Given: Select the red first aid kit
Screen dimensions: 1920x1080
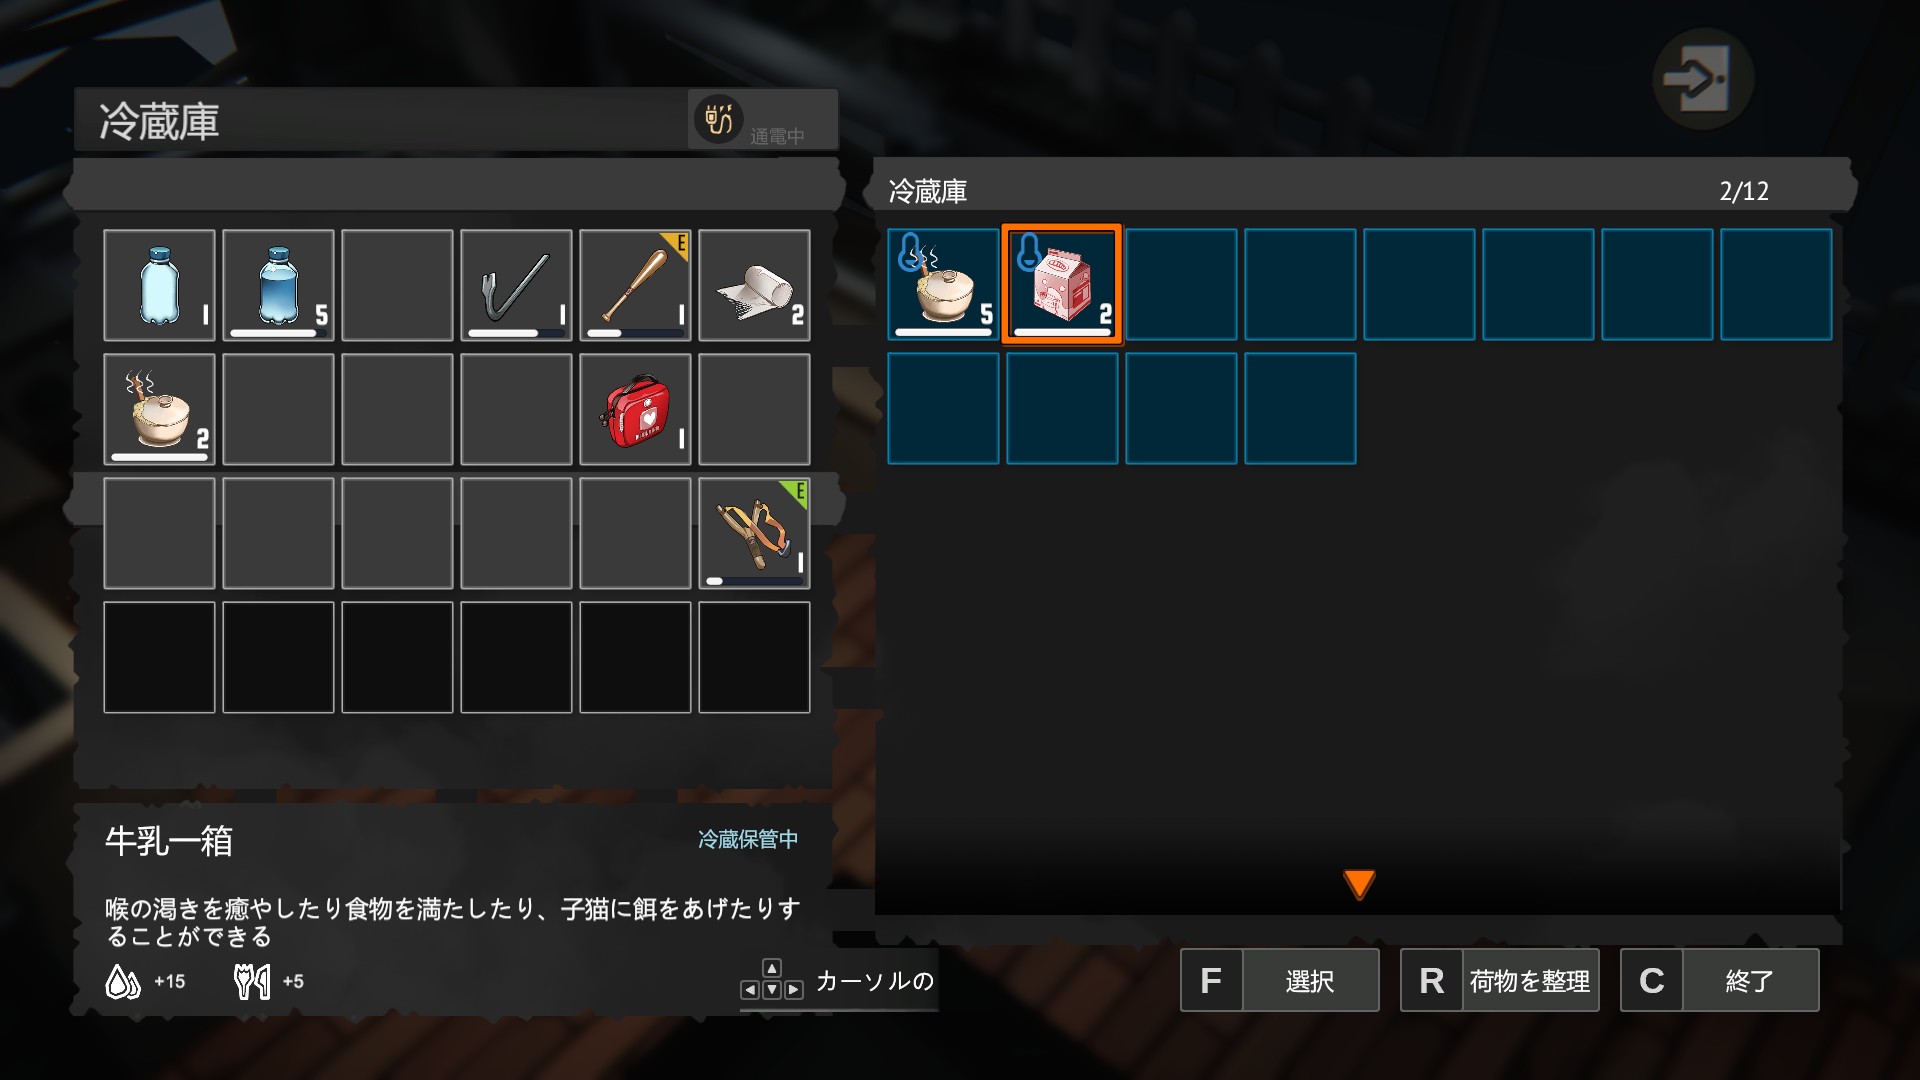Looking at the screenshot, I should [x=635, y=409].
